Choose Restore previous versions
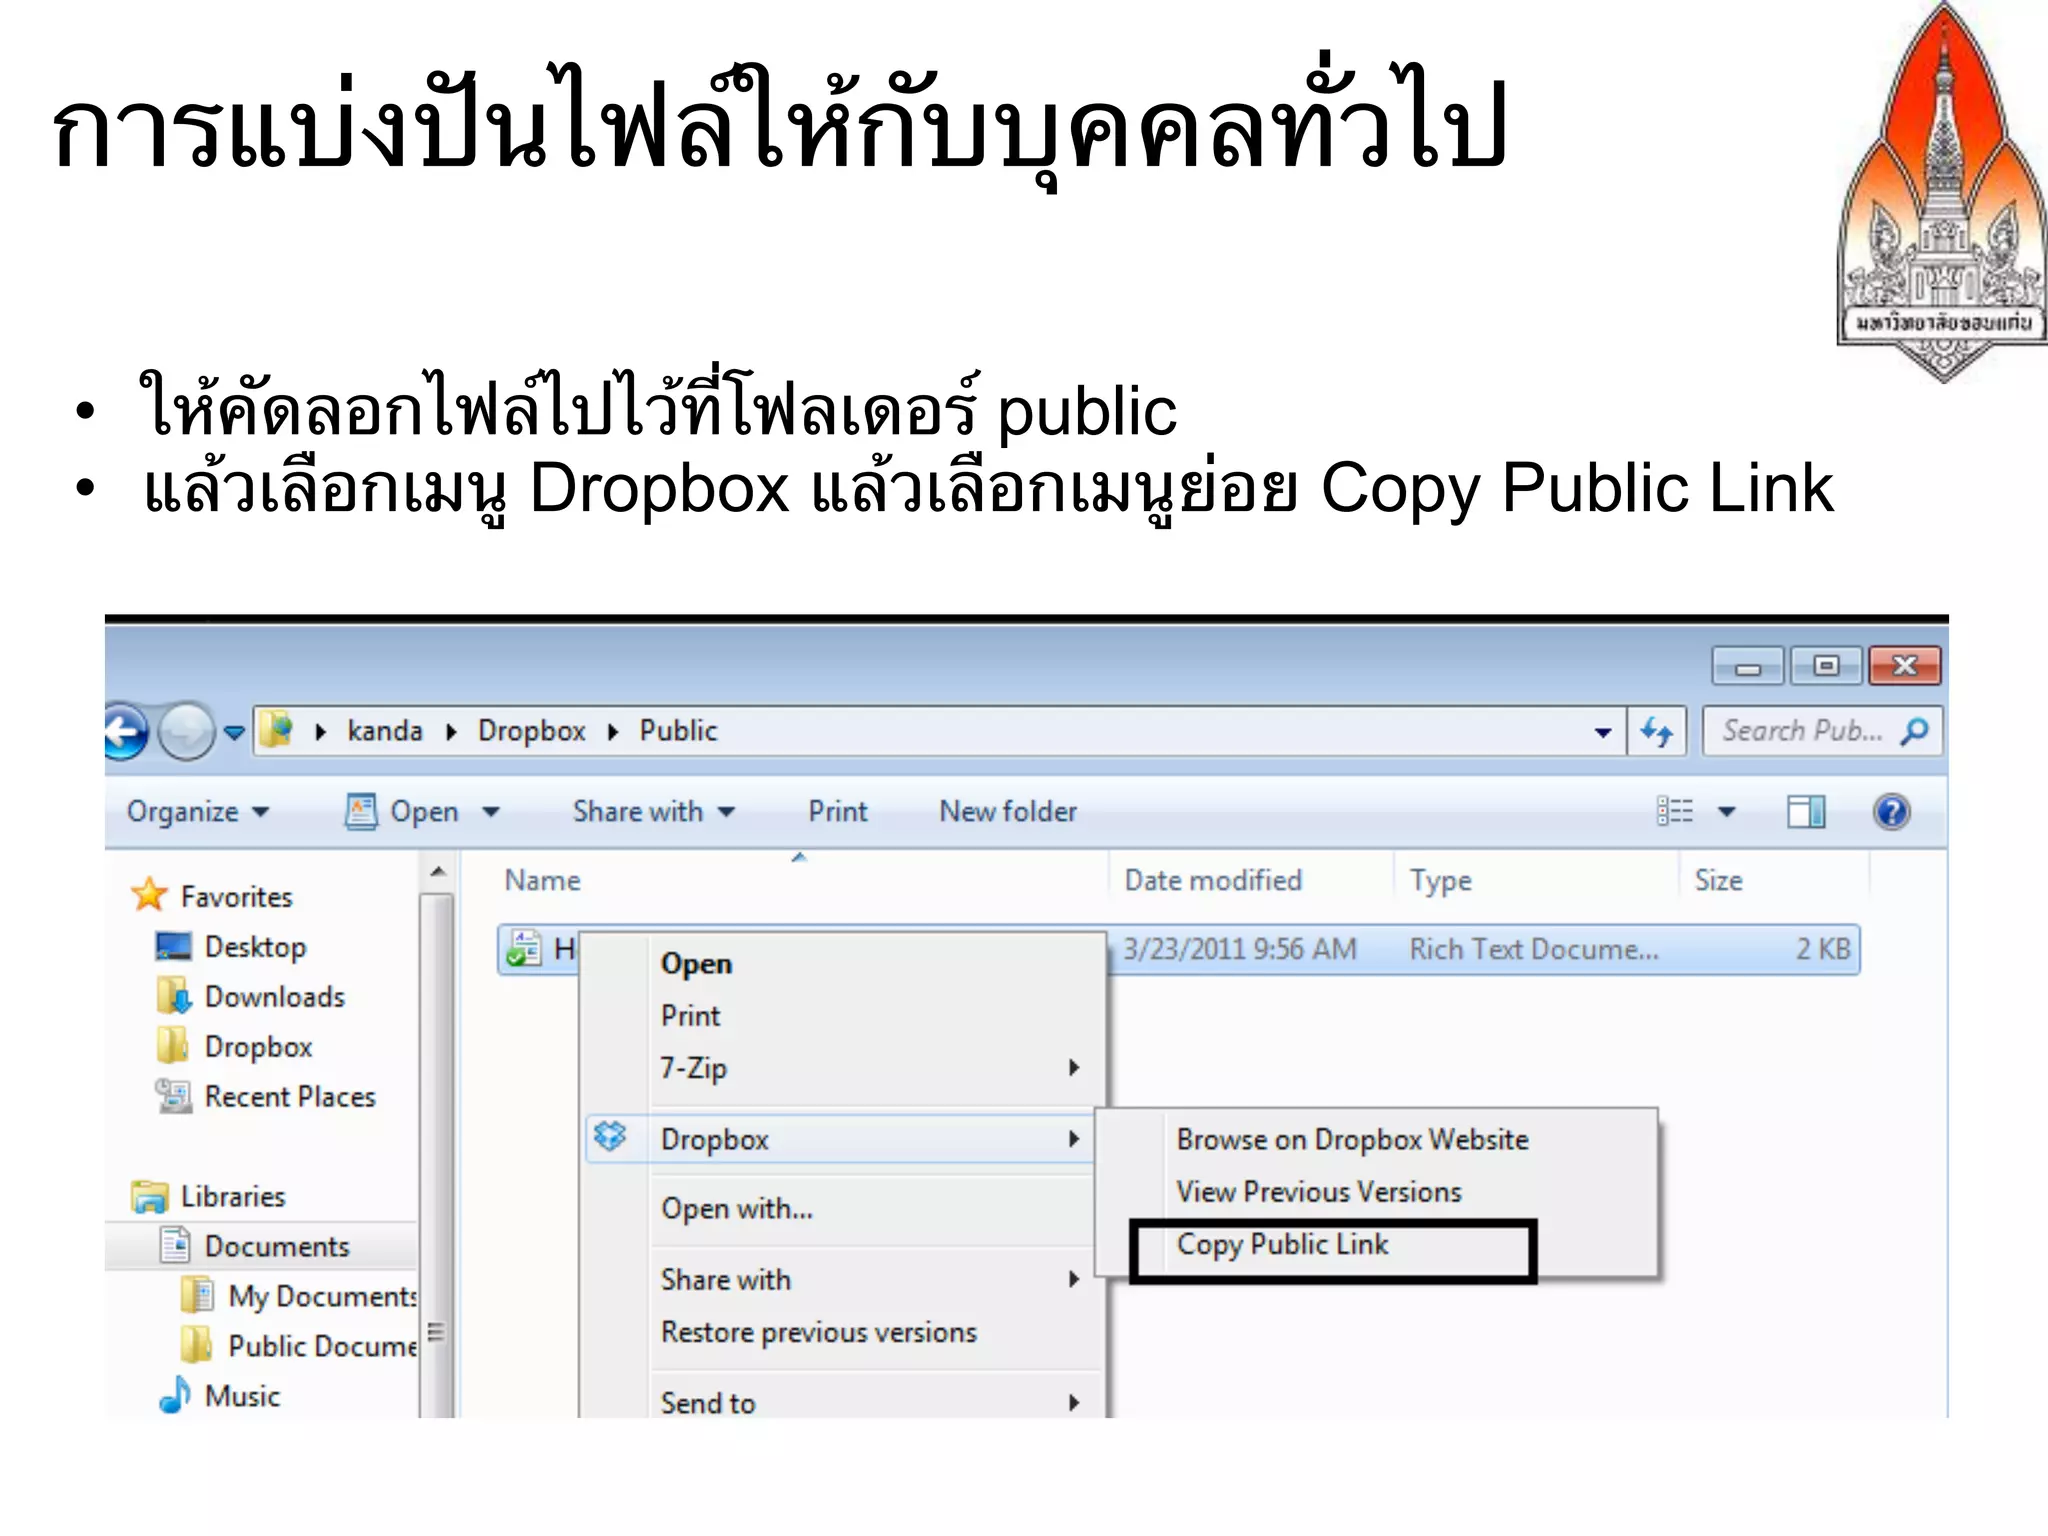The image size is (2048, 1536). [819, 1333]
